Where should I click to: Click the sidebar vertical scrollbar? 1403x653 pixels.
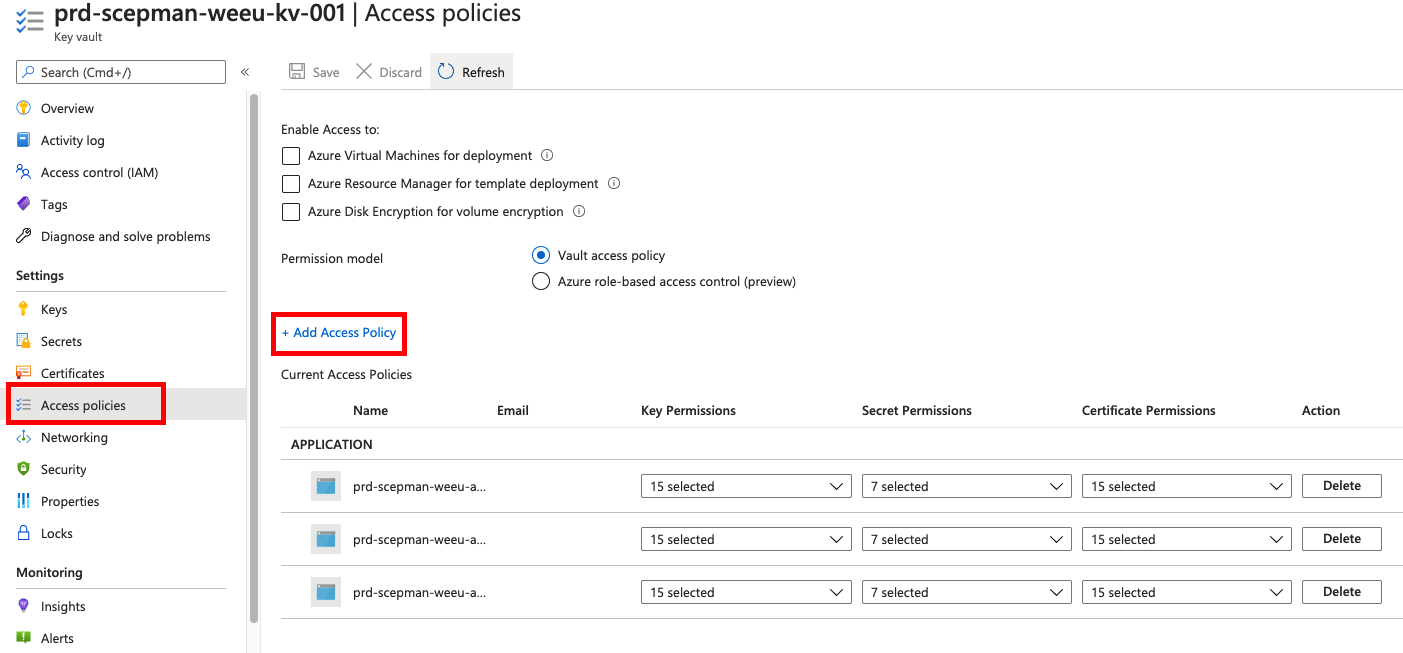(254, 358)
